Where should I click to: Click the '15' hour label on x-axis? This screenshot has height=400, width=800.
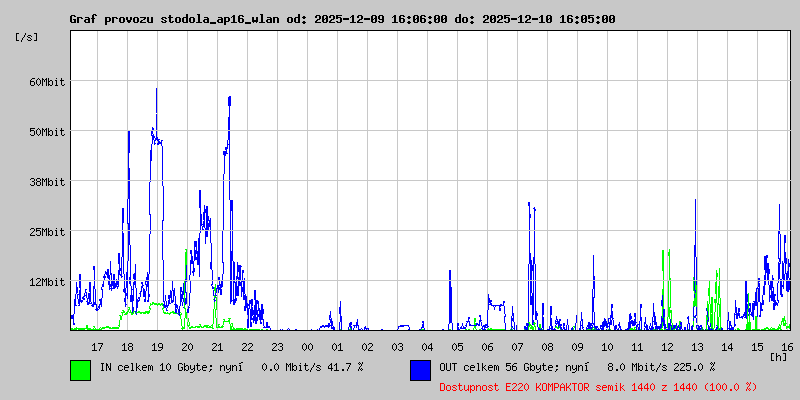pos(757,347)
